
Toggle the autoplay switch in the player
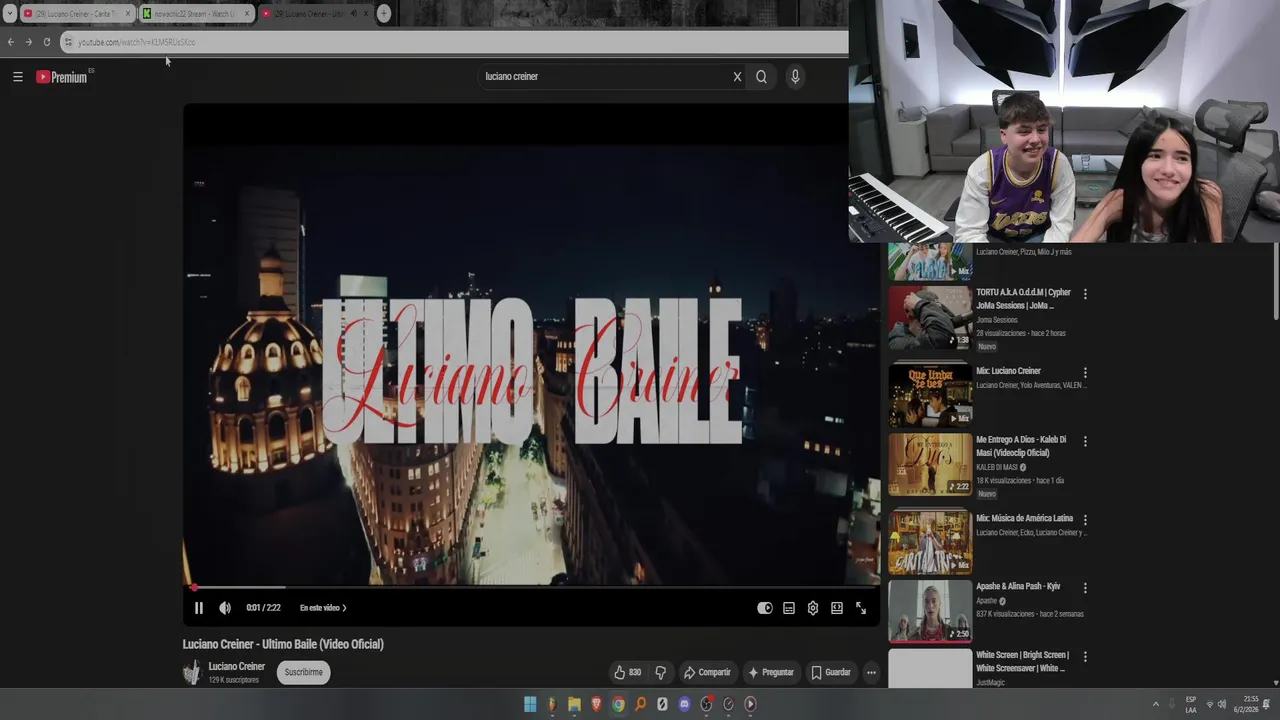(x=765, y=608)
